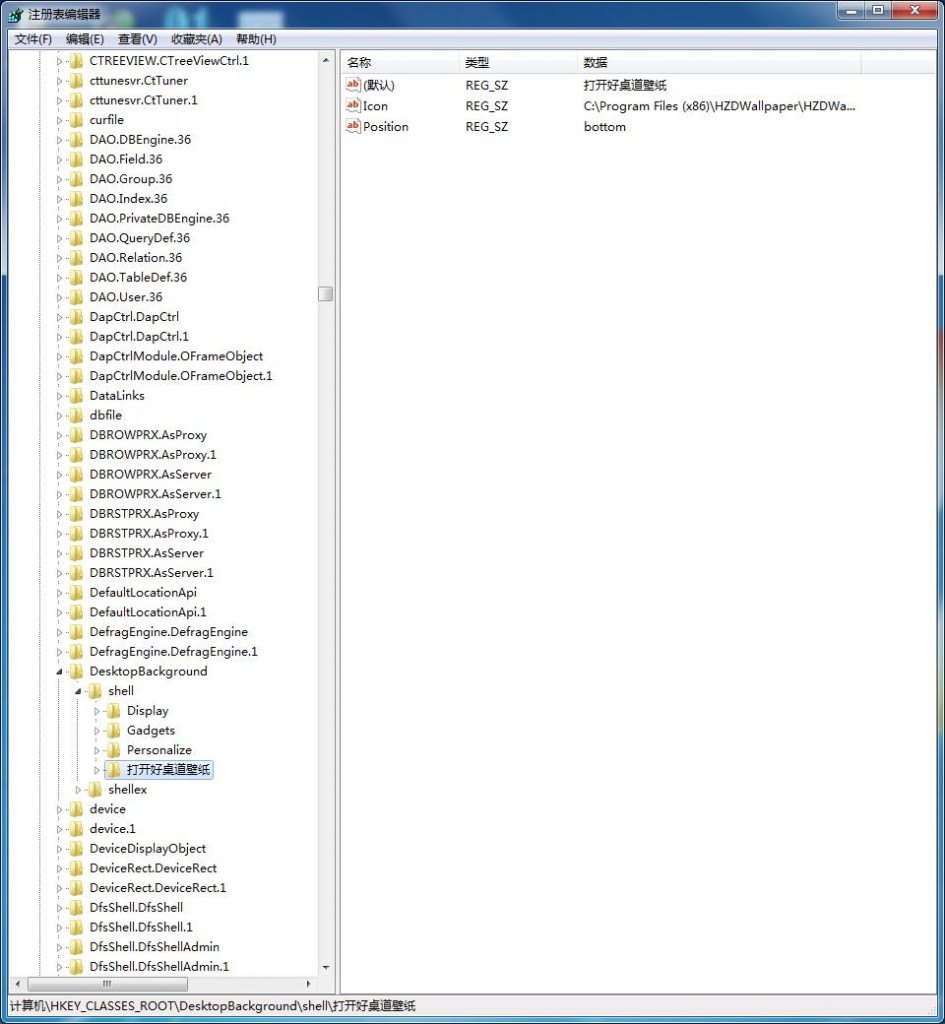Click the tree scrollbar up arrow

pos(326,60)
